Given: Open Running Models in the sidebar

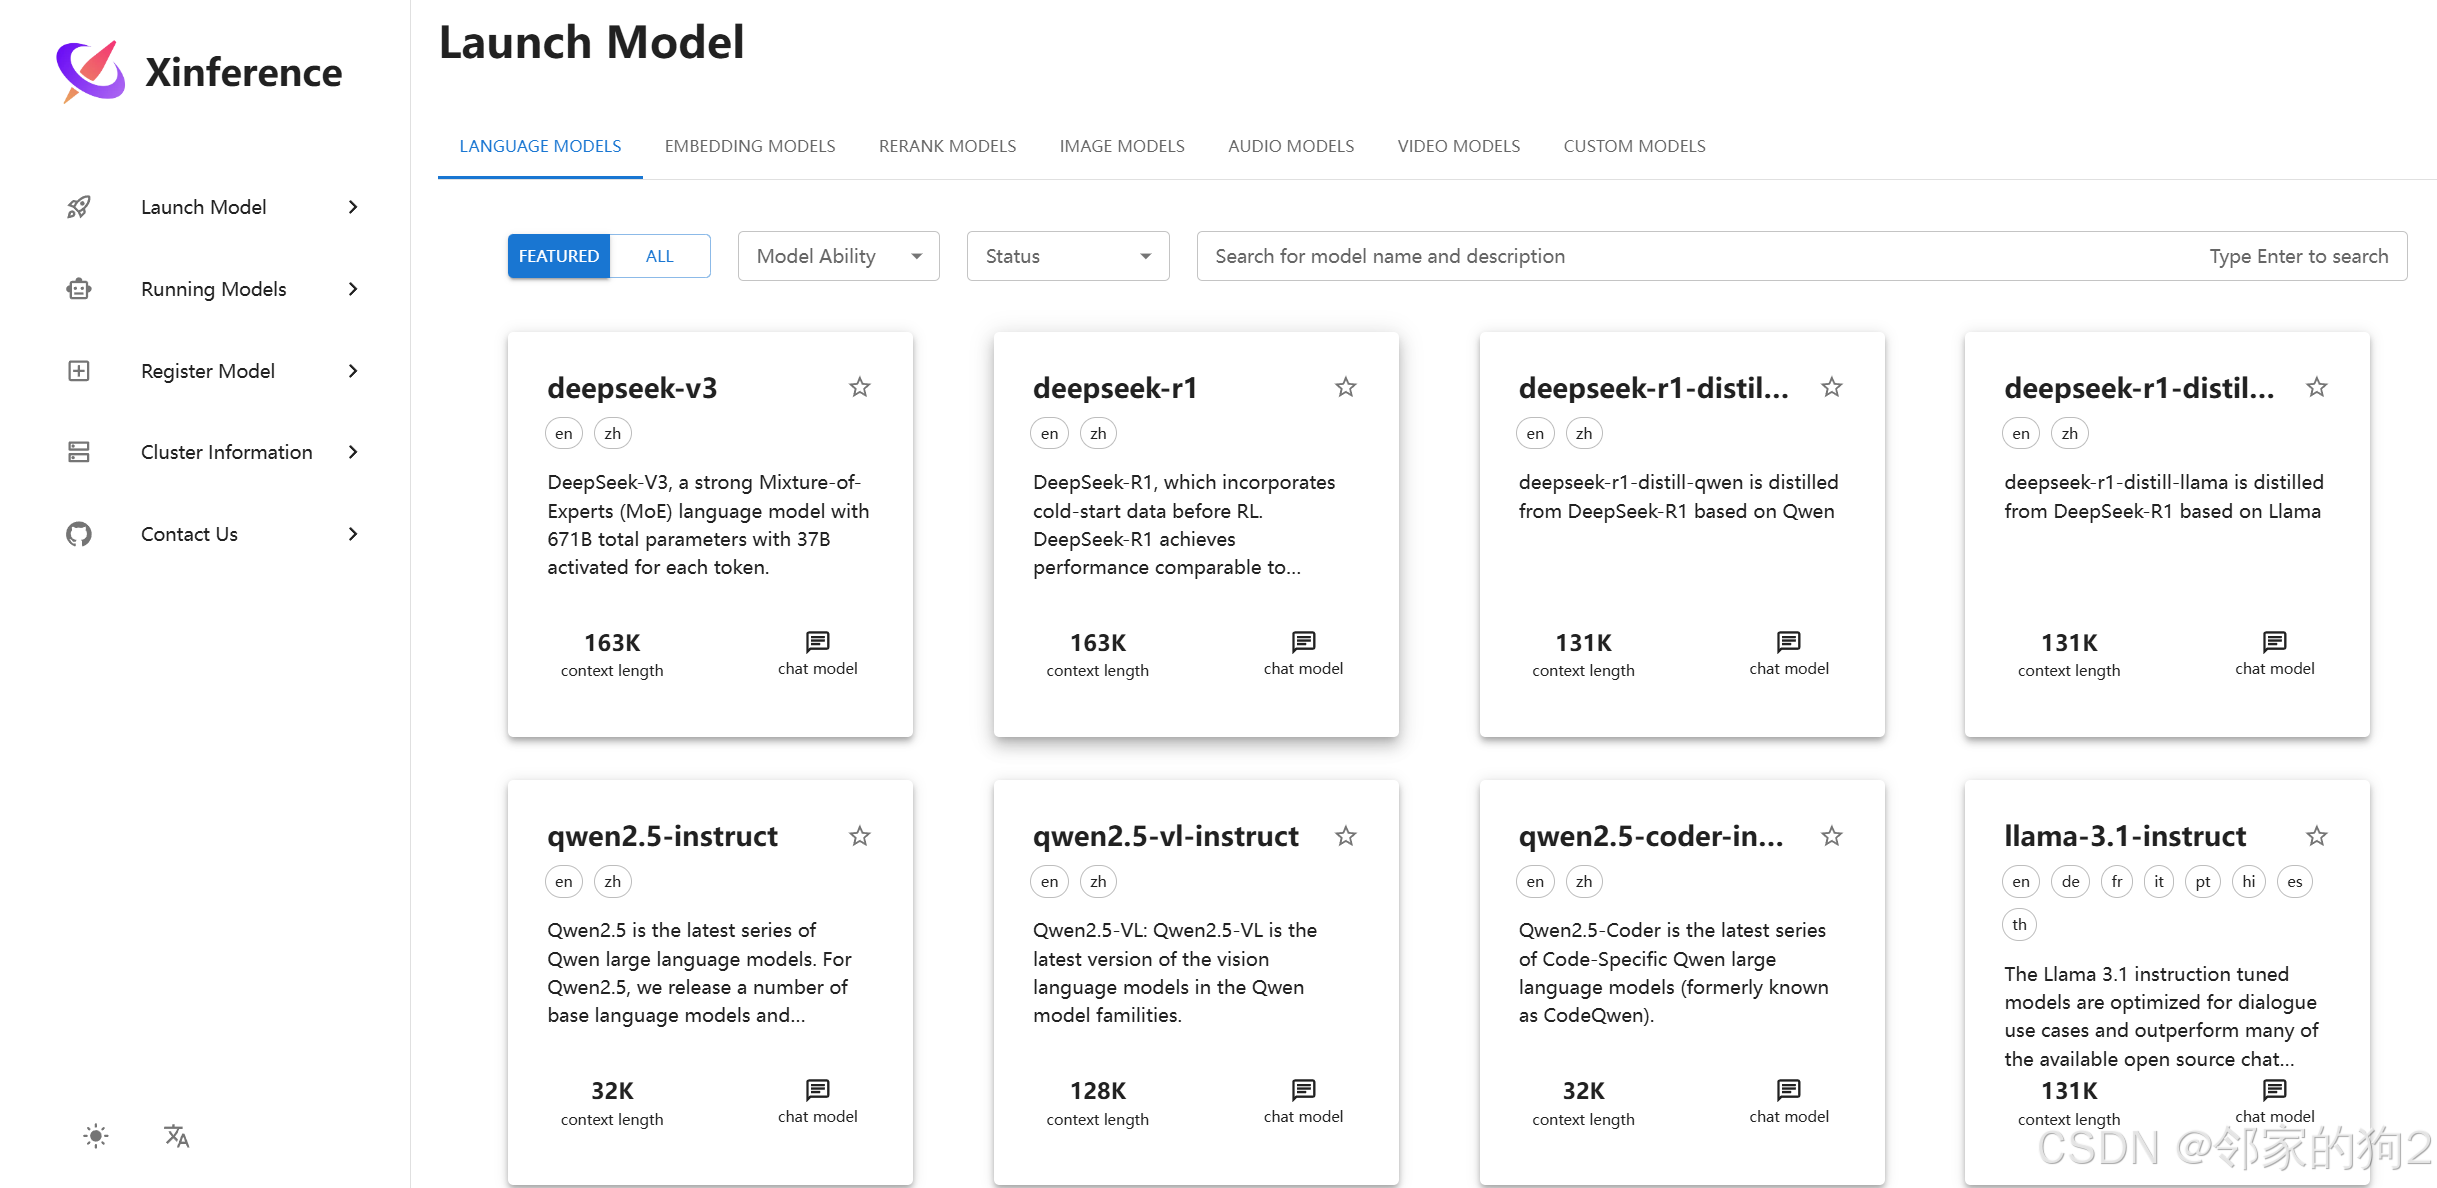Looking at the screenshot, I should pyautogui.click(x=214, y=289).
